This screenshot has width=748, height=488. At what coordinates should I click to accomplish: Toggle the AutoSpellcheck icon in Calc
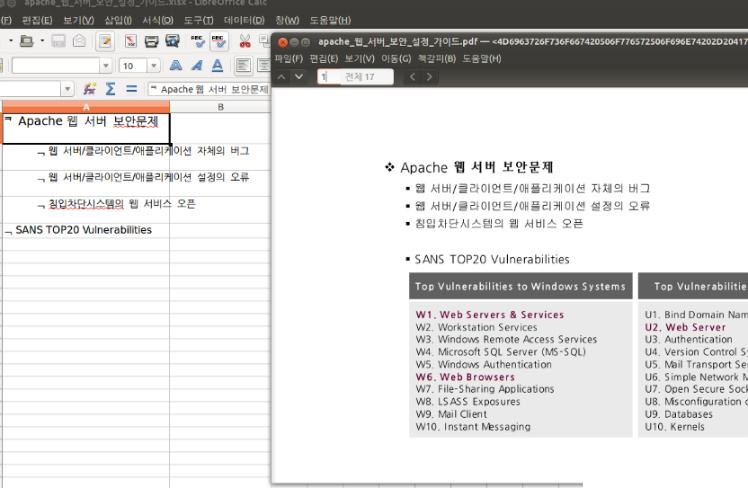[x=218, y=42]
